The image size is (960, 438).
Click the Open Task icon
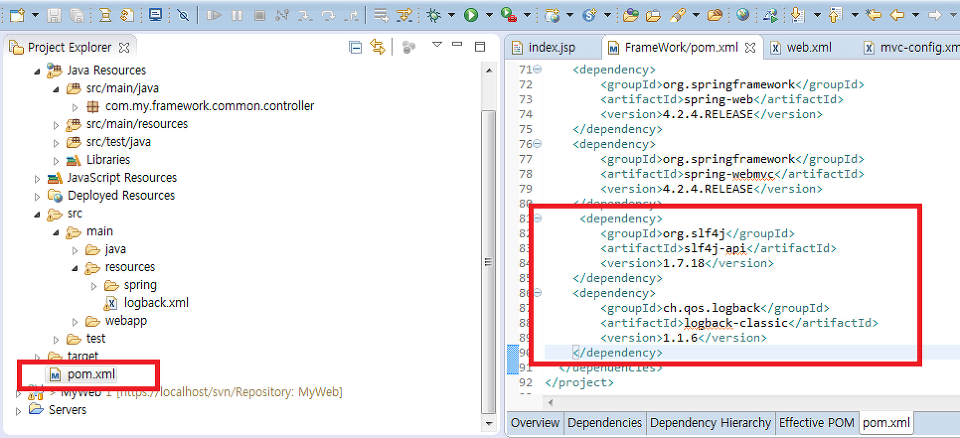pos(653,15)
